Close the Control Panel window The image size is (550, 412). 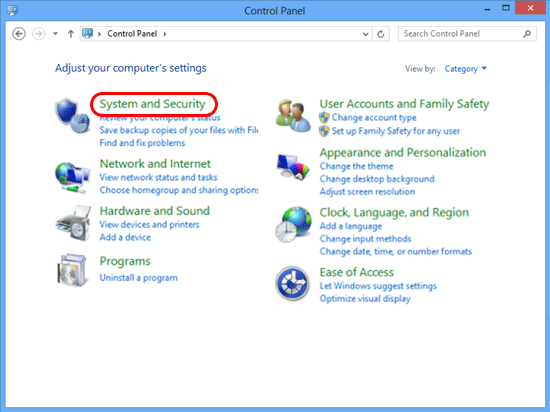(531, 8)
